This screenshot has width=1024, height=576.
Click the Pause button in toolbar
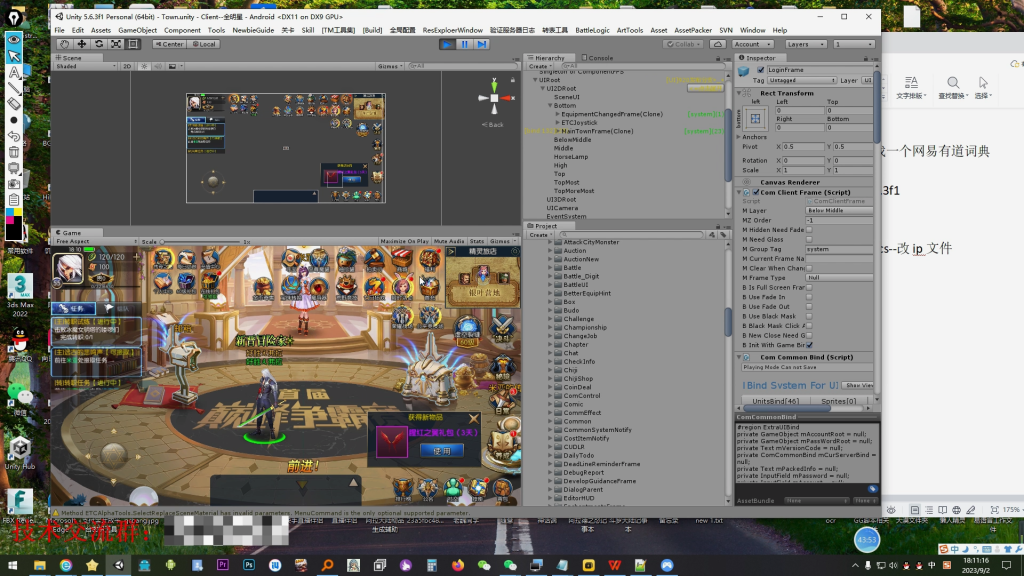click(464, 44)
